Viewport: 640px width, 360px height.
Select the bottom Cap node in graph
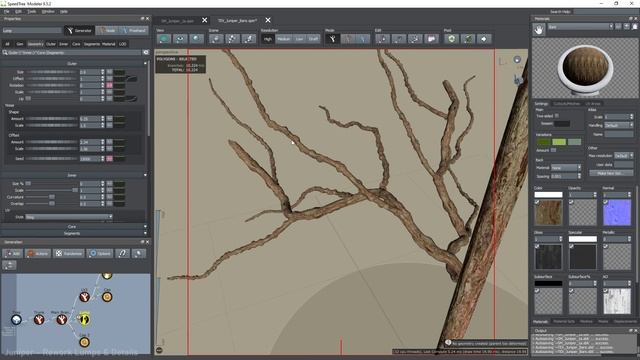tap(84, 342)
